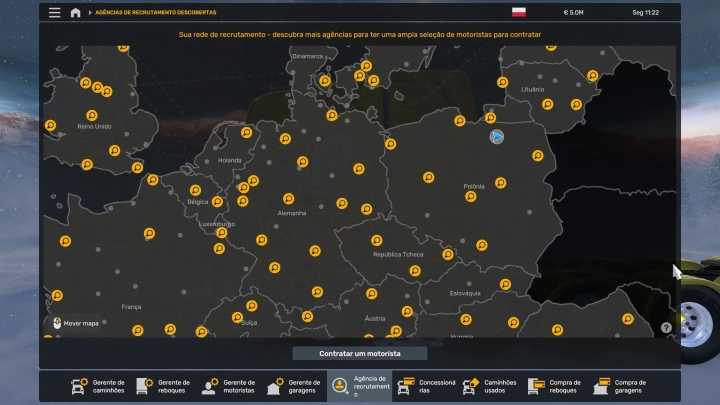Switch to Gerente de motoristas
The height and width of the screenshot is (405, 720).
(x=228, y=386)
